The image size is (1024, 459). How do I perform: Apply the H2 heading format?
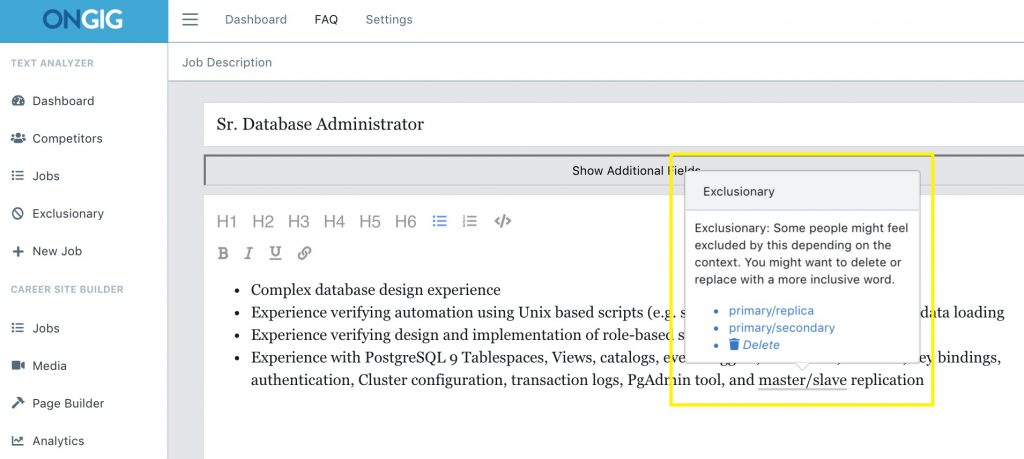pos(263,221)
